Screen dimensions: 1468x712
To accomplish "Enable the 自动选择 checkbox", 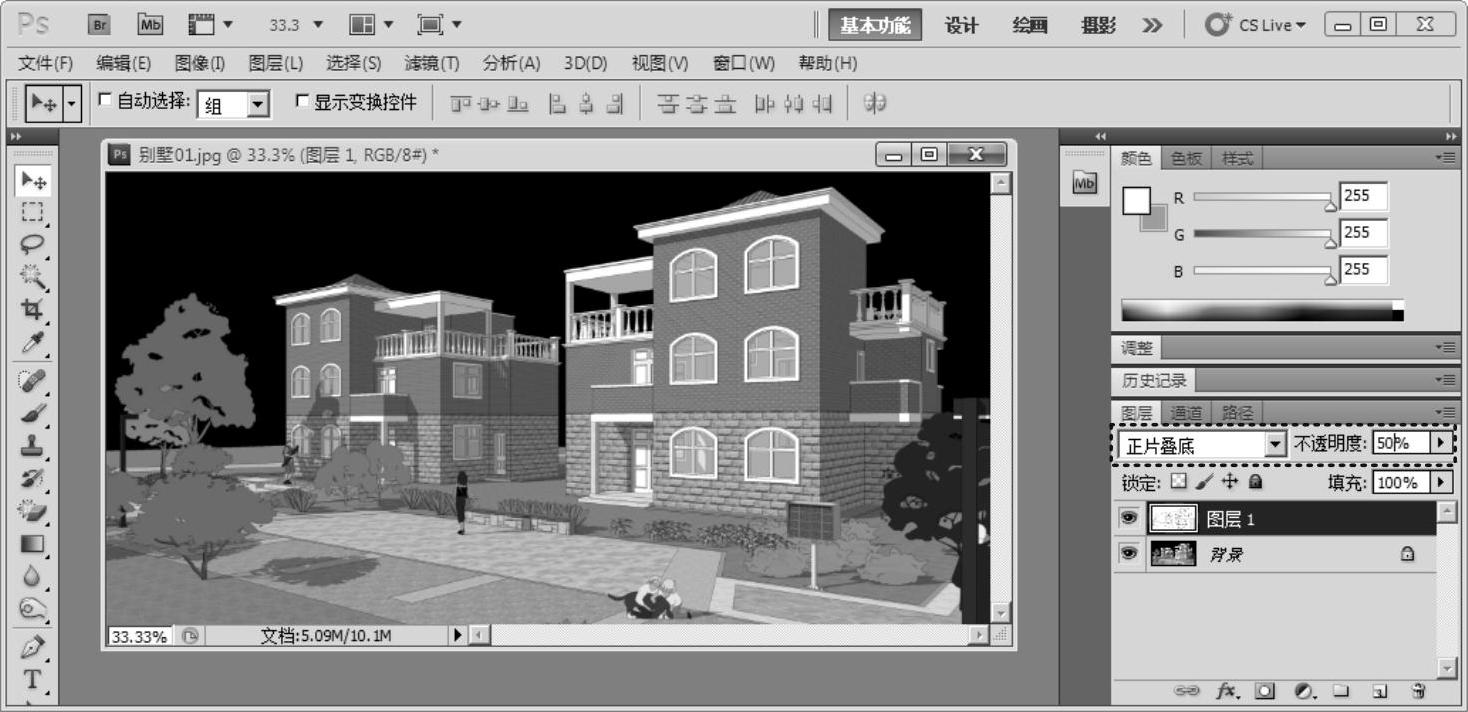I will (106, 100).
